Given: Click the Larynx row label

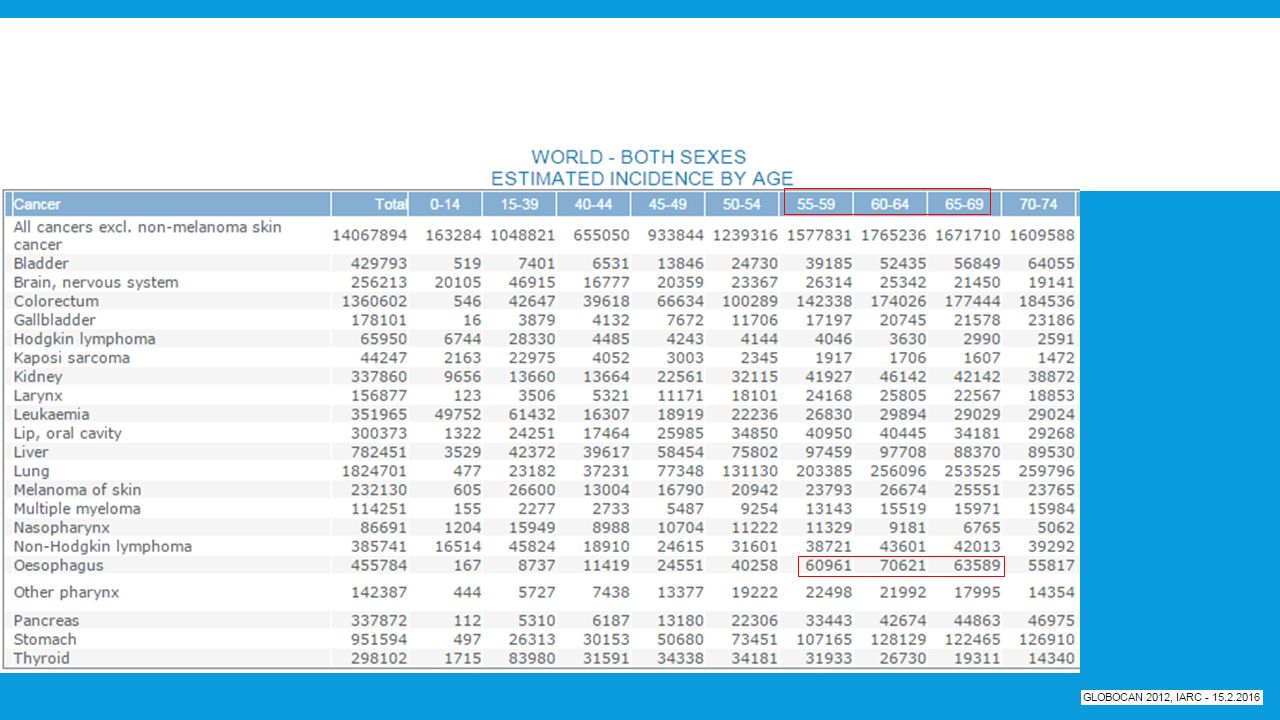Looking at the screenshot, I should click(38, 396).
